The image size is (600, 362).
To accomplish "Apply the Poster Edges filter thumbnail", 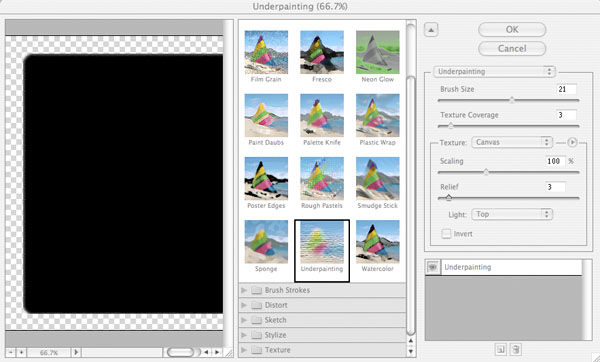I will (x=266, y=179).
